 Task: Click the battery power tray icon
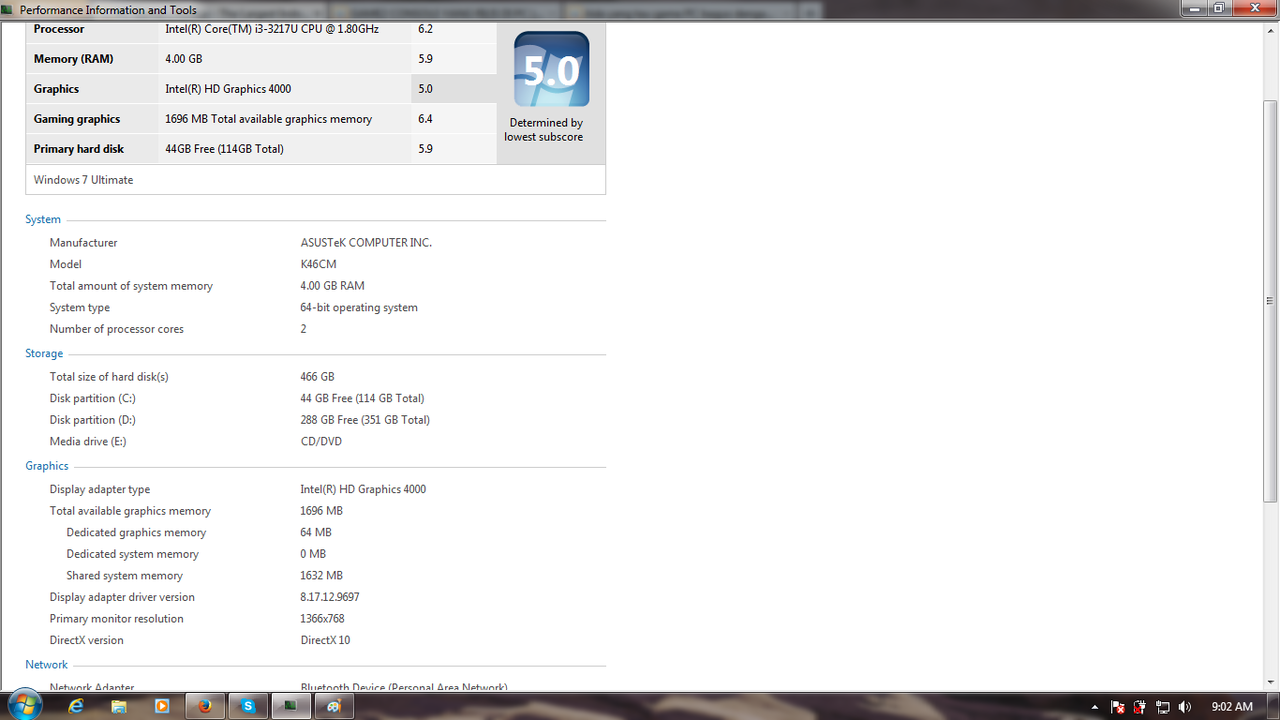tap(1140, 707)
